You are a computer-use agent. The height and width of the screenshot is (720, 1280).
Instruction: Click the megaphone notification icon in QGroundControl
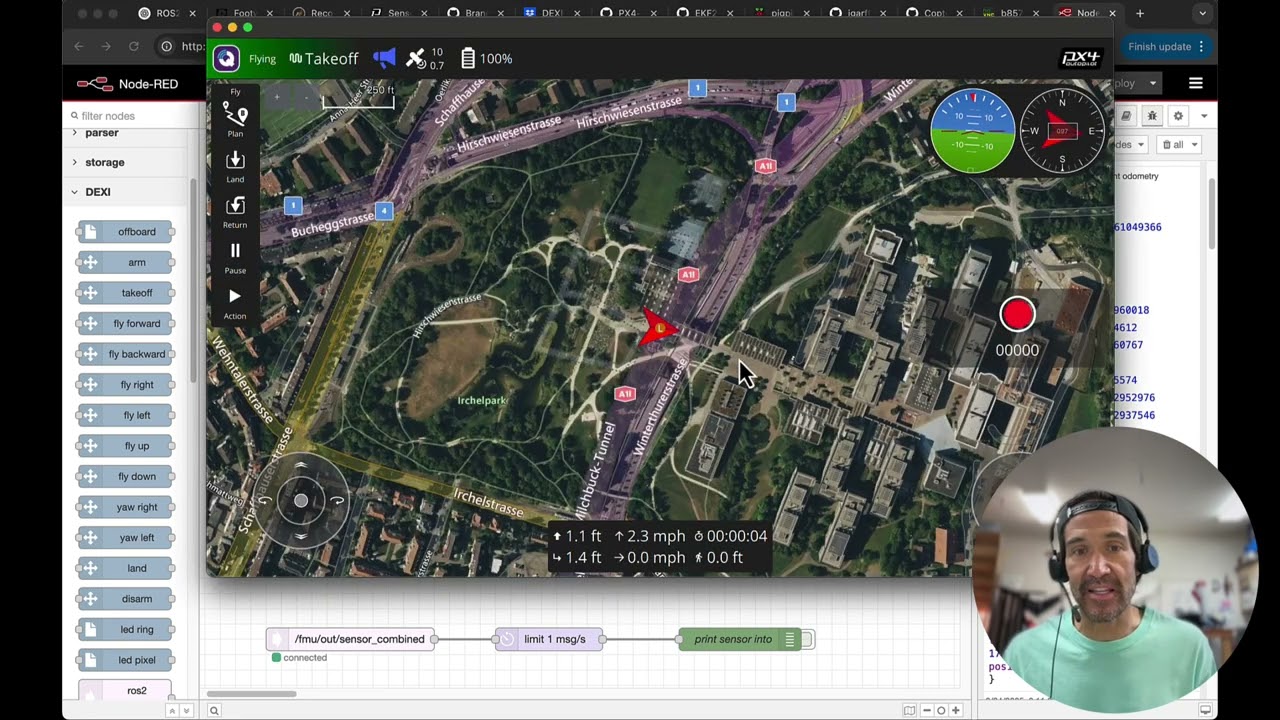click(x=384, y=59)
